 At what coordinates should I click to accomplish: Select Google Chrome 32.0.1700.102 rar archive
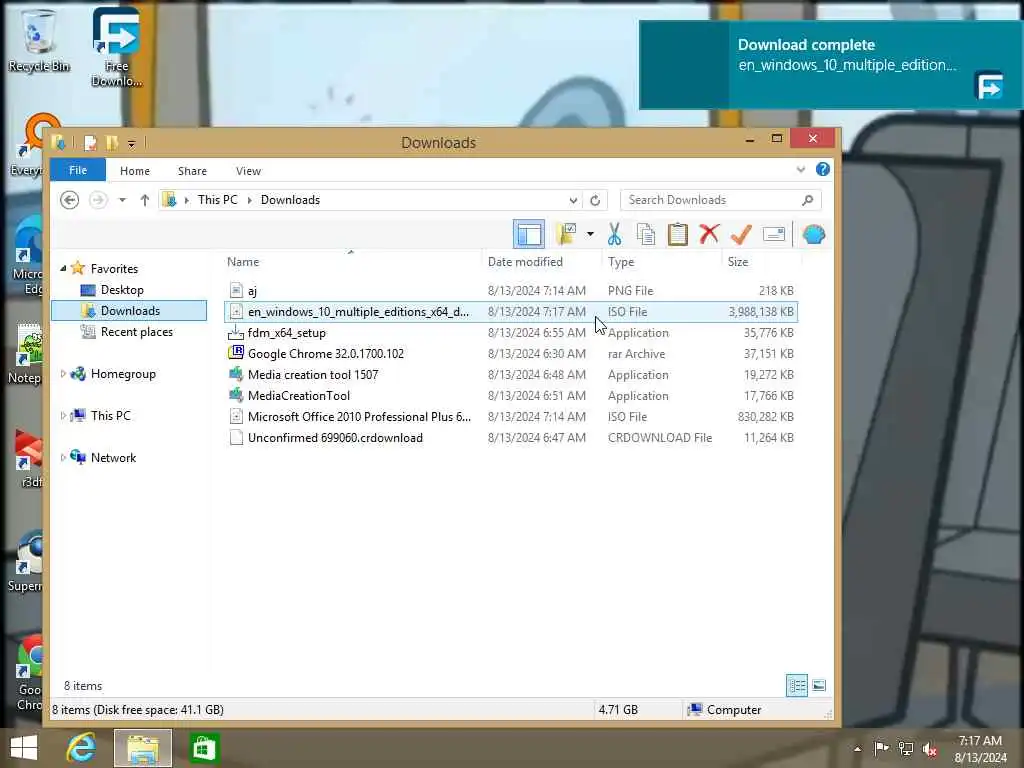(511, 353)
